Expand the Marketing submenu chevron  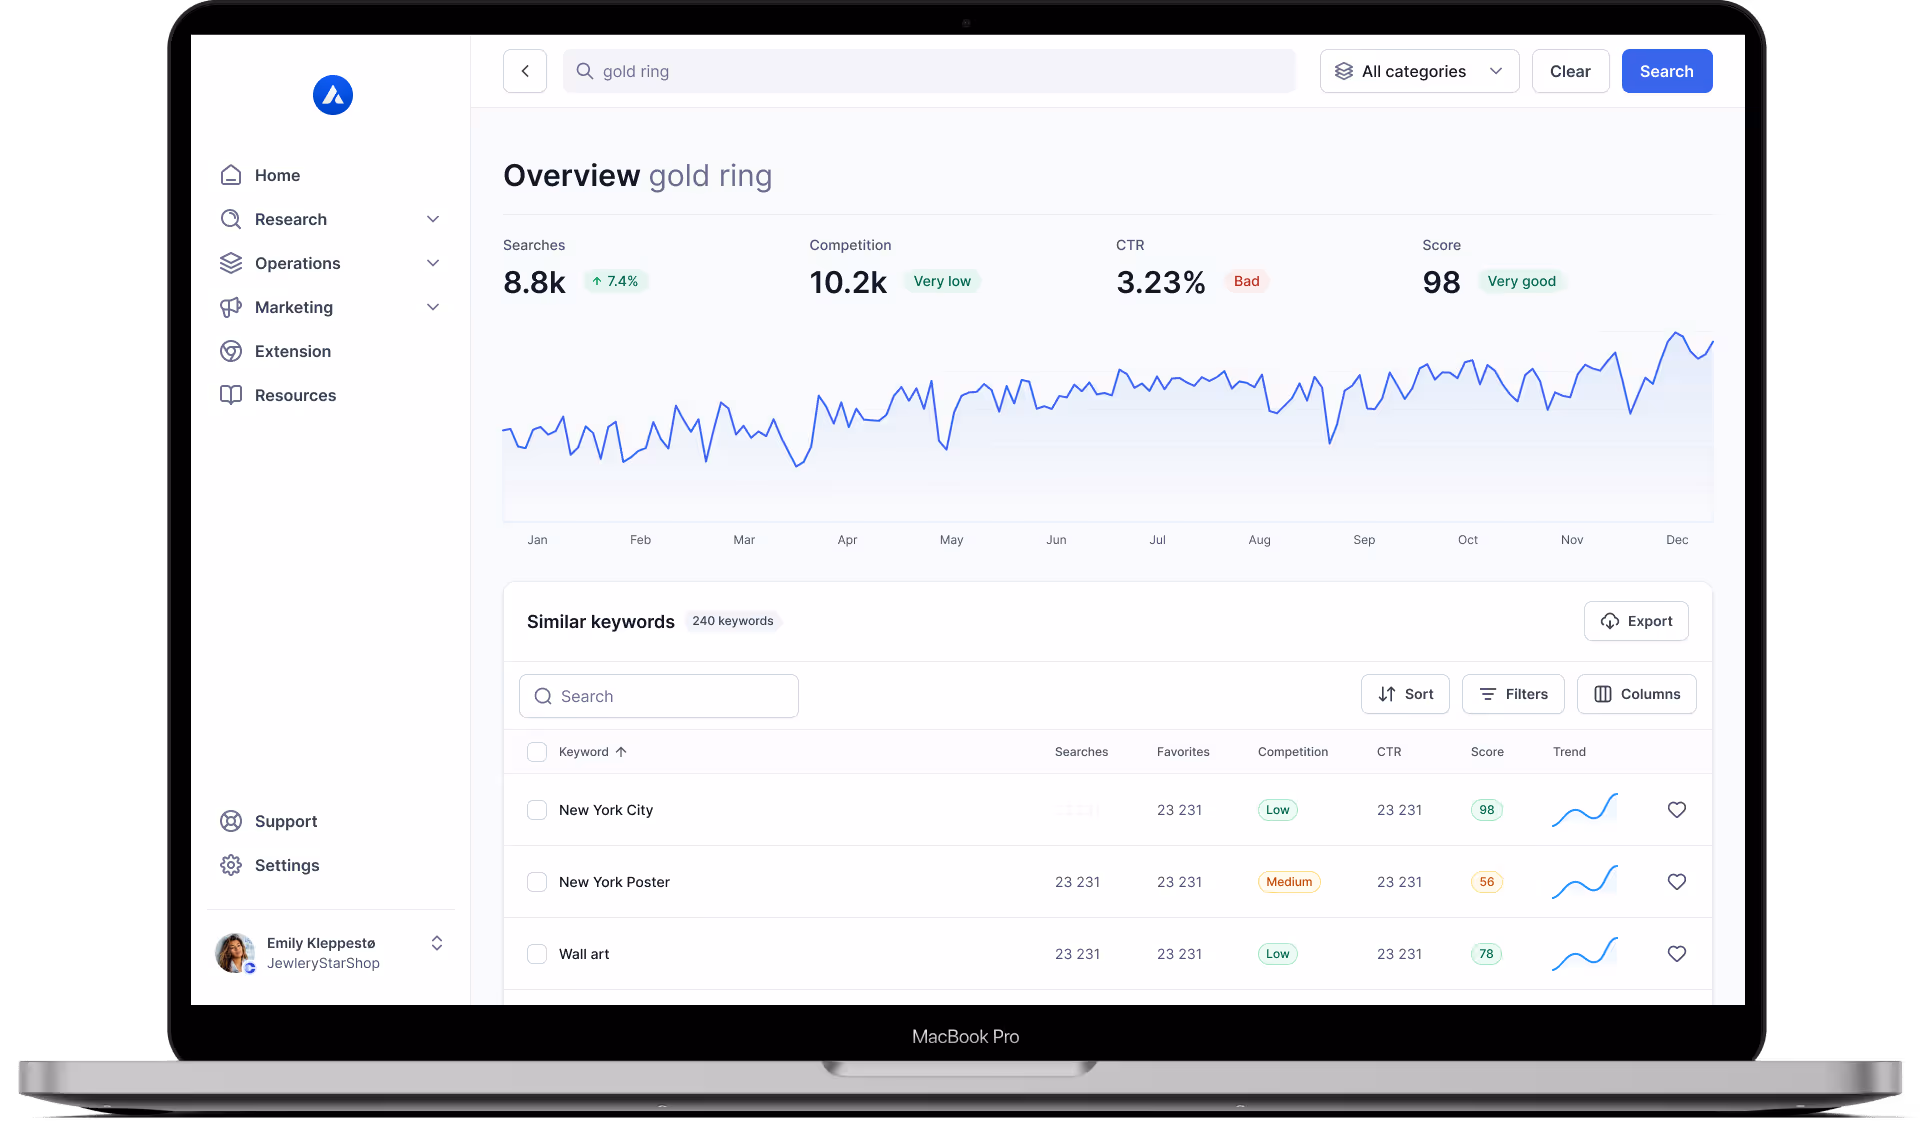pyautogui.click(x=433, y=307)
